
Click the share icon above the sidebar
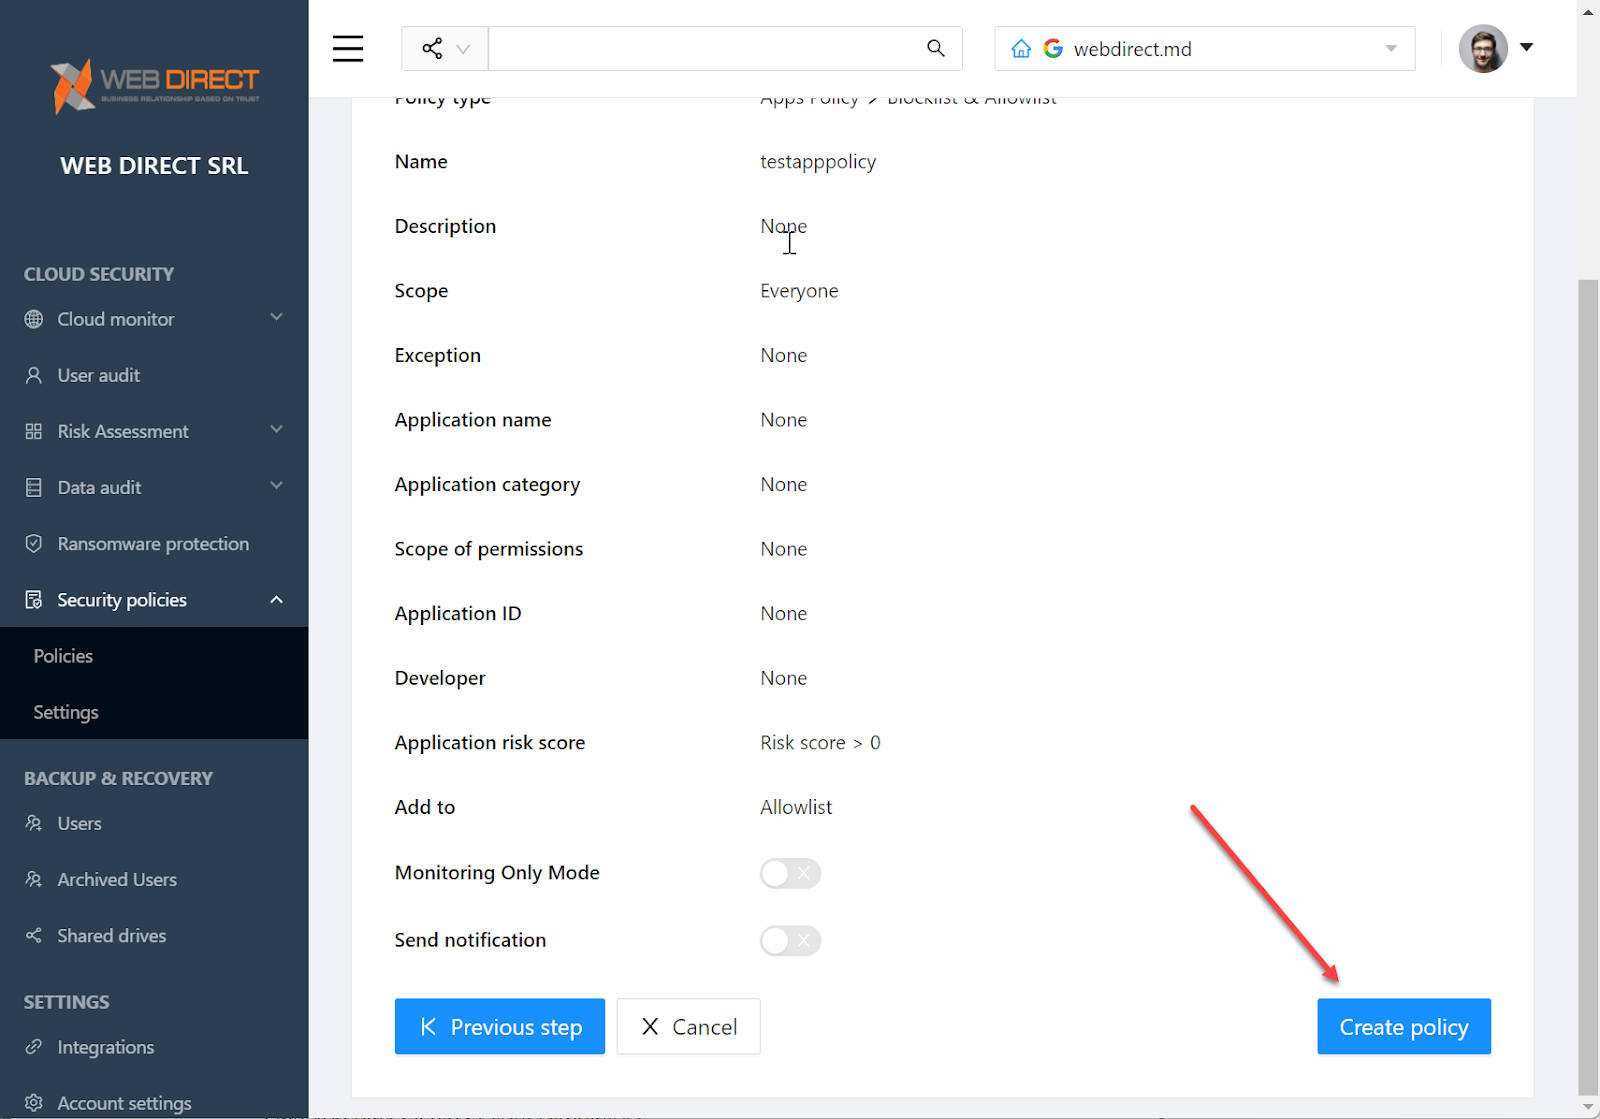coord(431,47)
